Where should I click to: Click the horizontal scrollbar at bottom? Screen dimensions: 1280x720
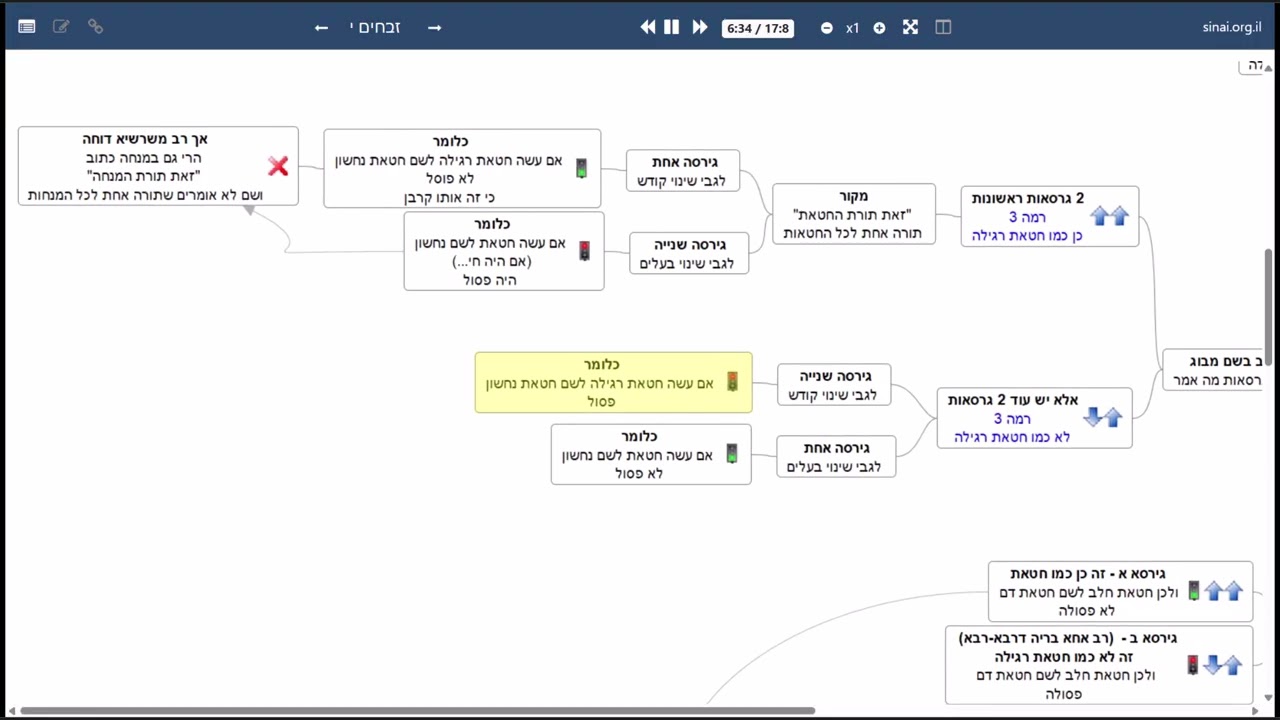point(418,711)
